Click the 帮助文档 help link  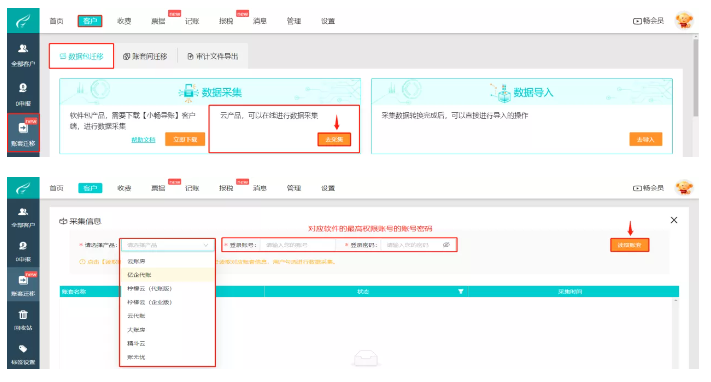pos(143,140)
